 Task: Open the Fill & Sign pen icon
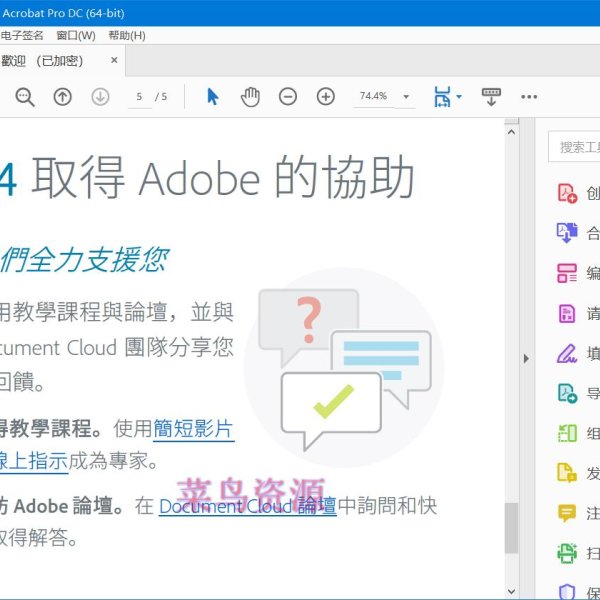click(567, 354)
